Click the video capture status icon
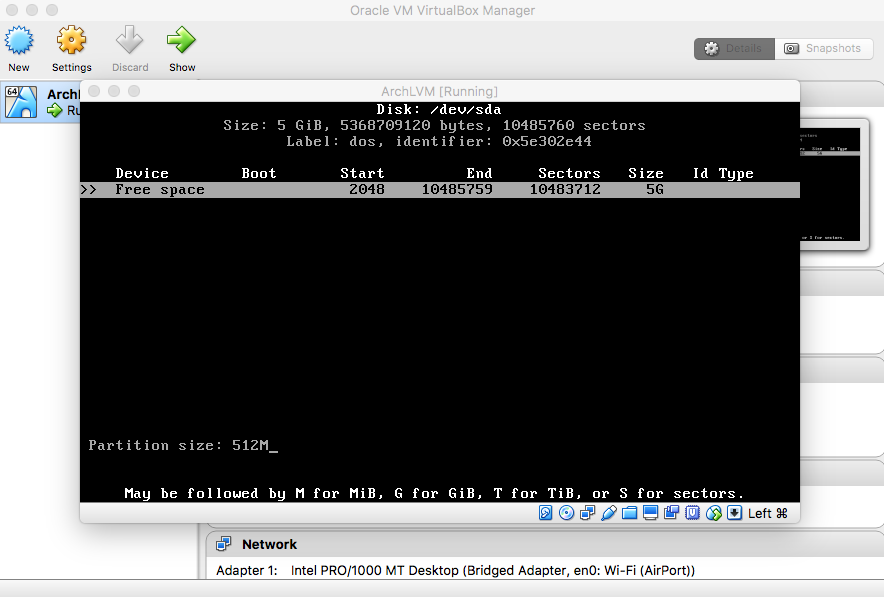Image resolution: width=884 pixels, height=597 pixels. pyautogui.click(x=671, y=513)
